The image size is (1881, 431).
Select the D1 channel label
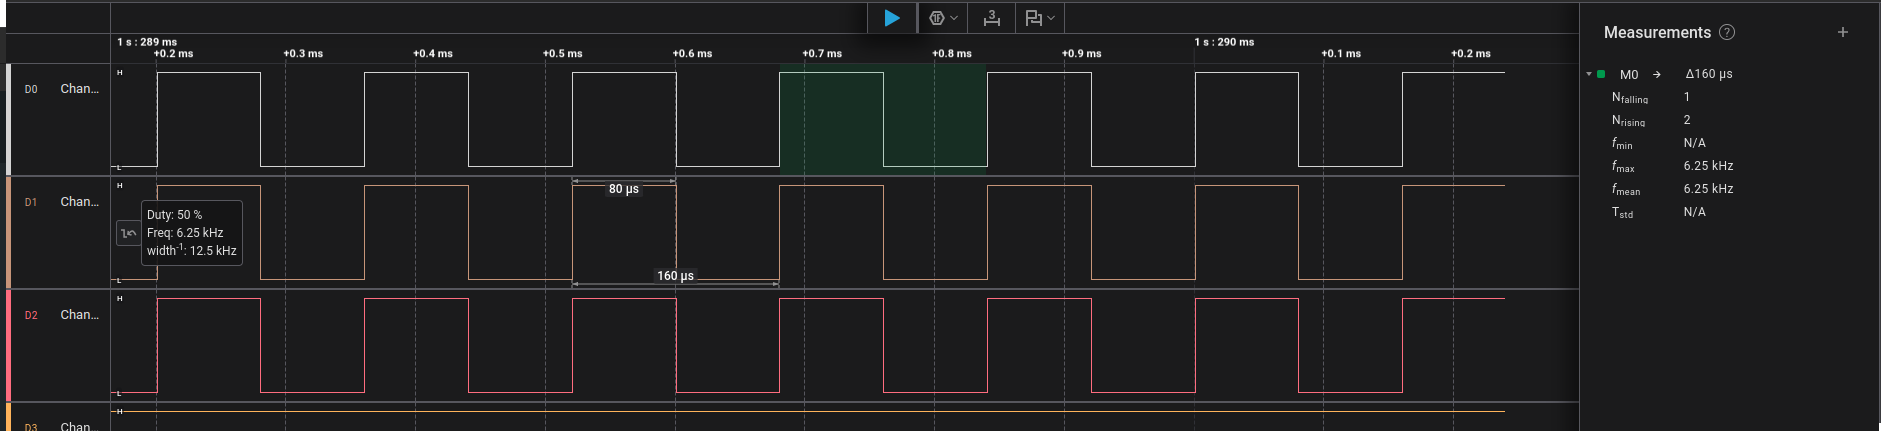tap(31, 202)
